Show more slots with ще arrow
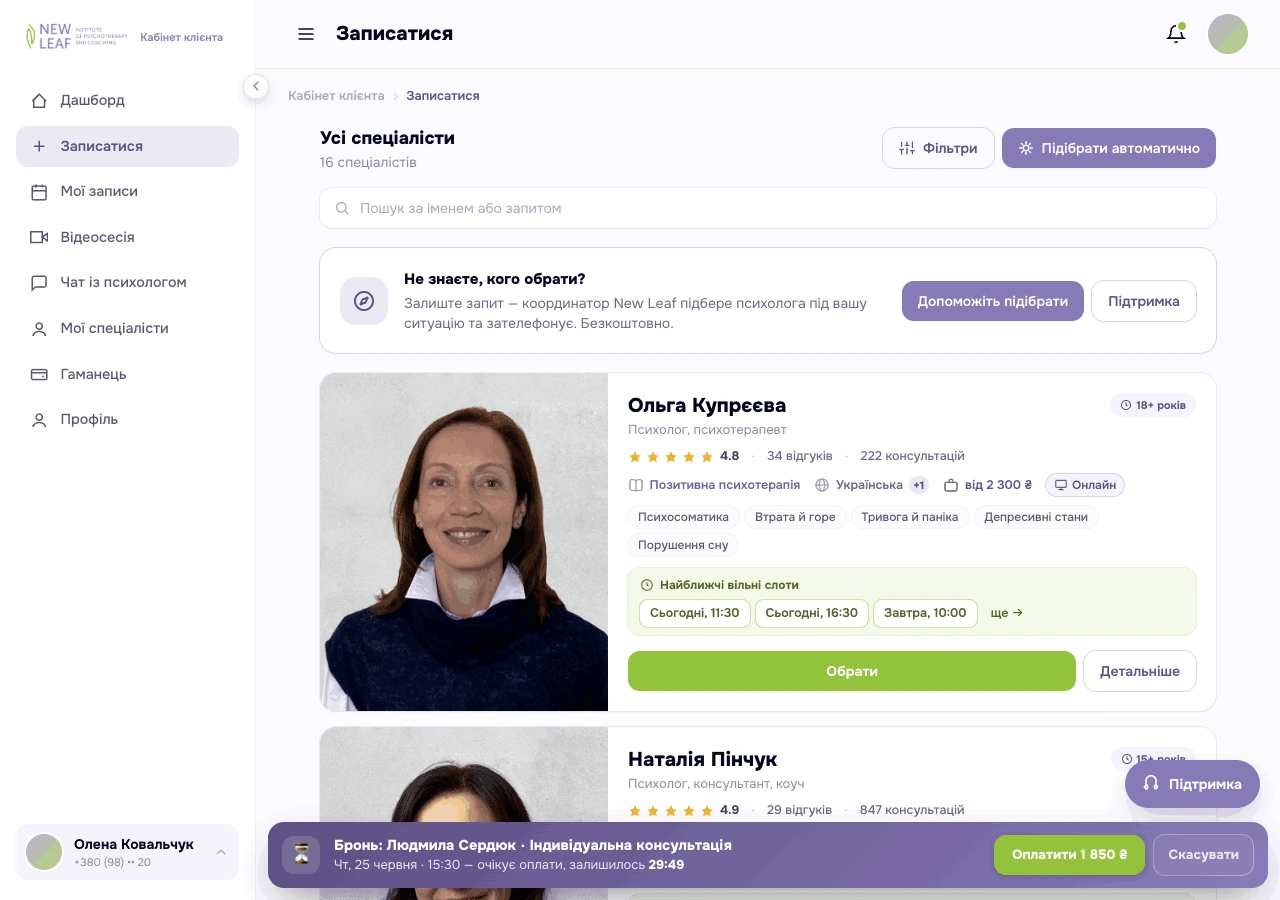This screenshot has width=1280, height=900. coord(1006,613)
